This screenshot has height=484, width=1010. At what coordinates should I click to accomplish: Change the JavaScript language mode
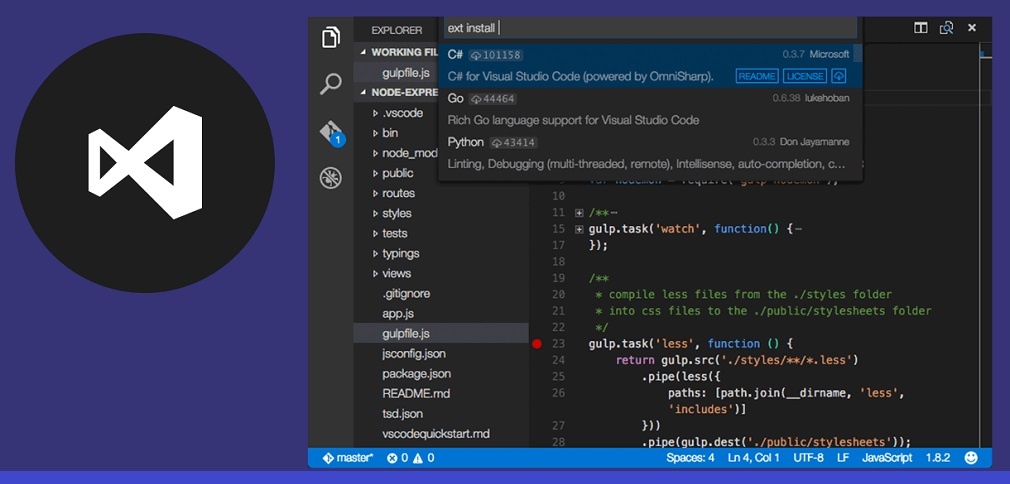[x=887, y=458]
